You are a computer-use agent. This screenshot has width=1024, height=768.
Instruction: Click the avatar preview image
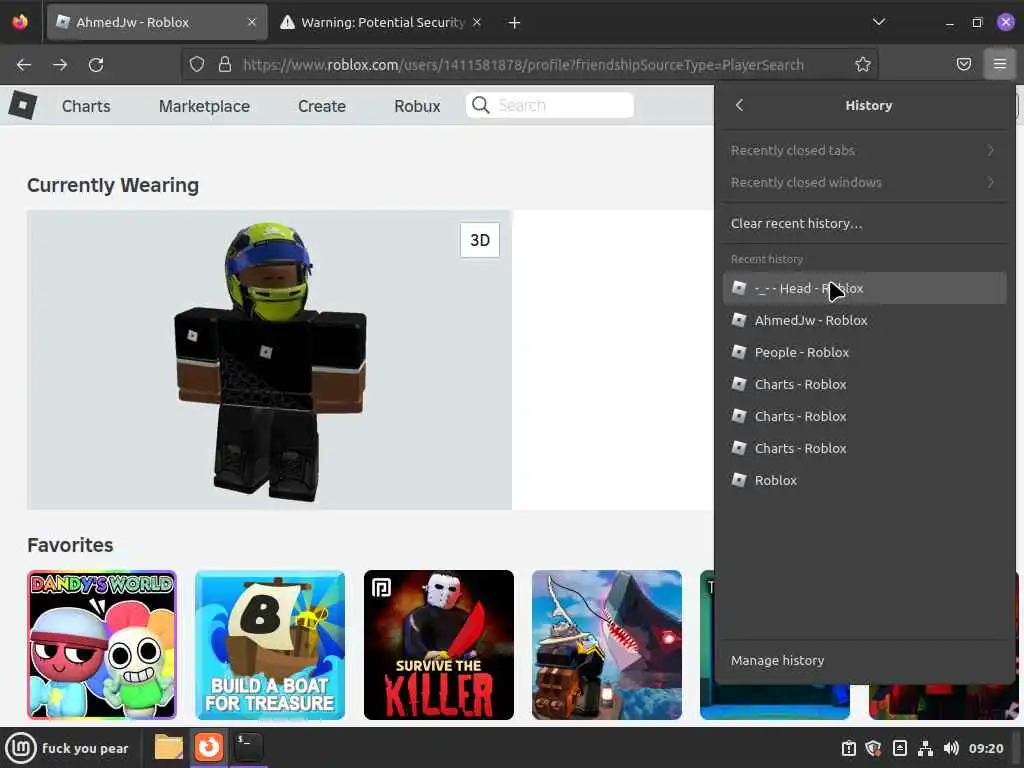pos(269,360)
